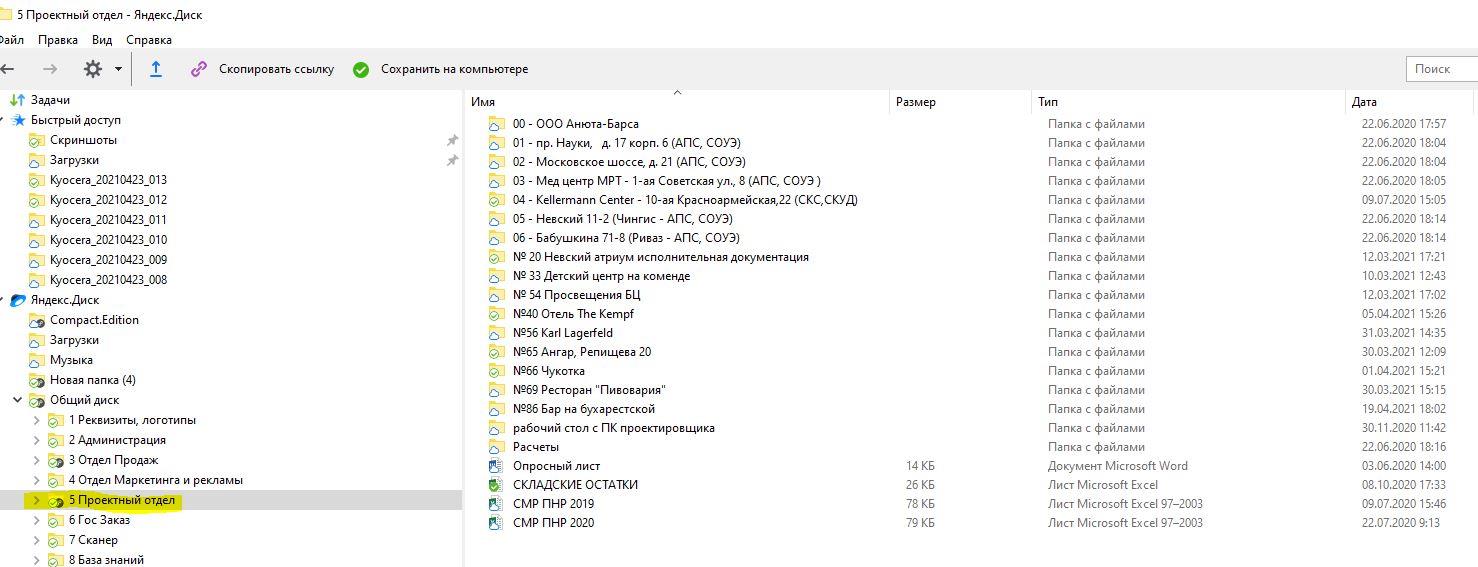Open the Справка menu
Screen dimensions: 1478x567
tap(149, 40)
